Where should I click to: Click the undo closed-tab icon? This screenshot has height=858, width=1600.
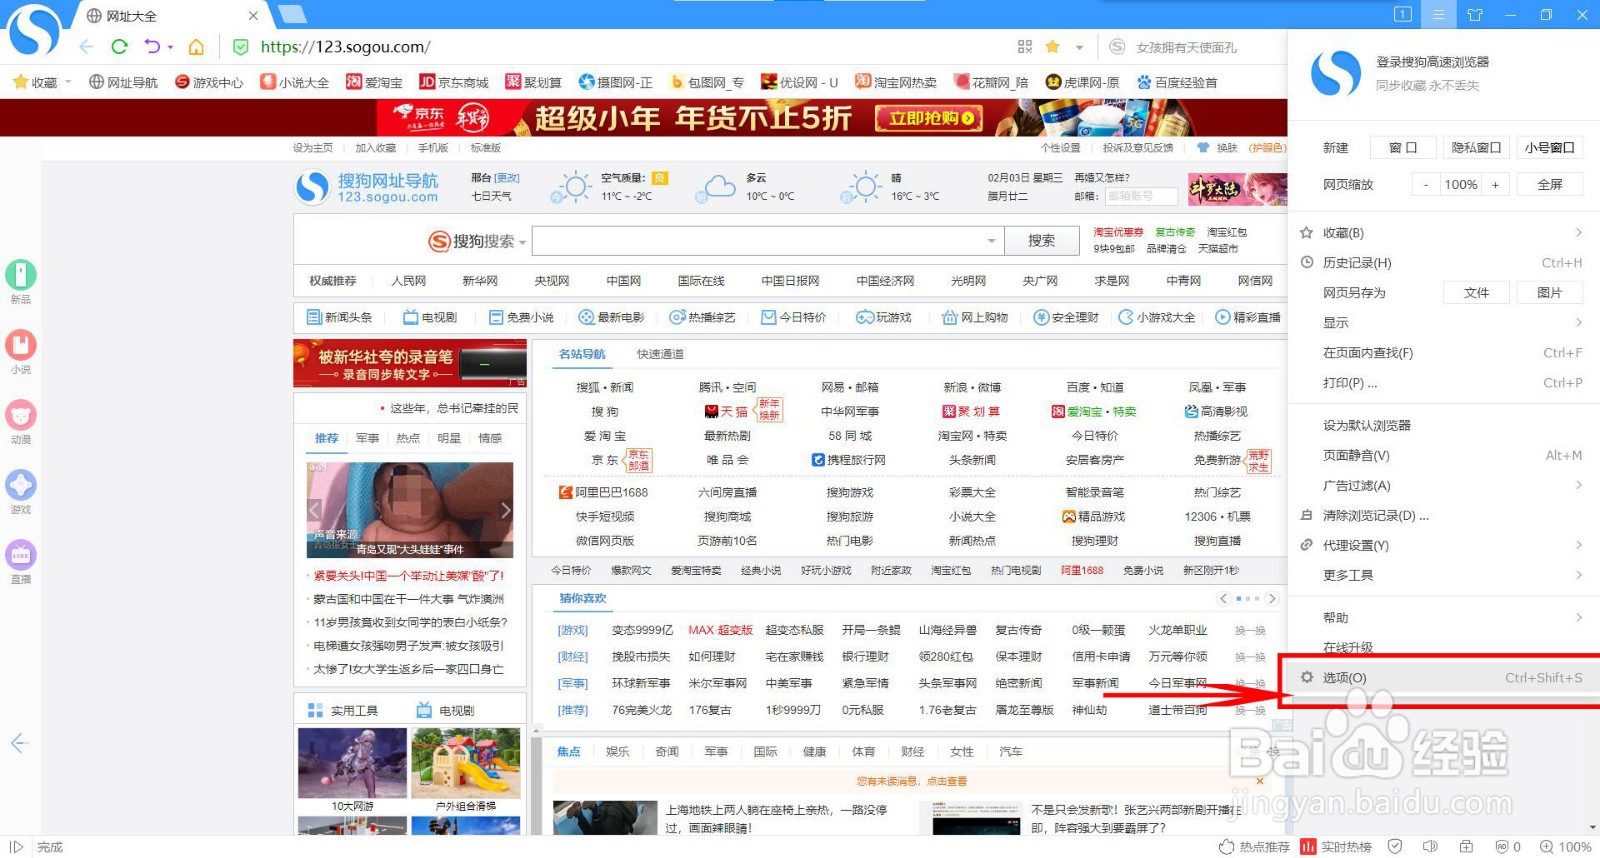152,47
